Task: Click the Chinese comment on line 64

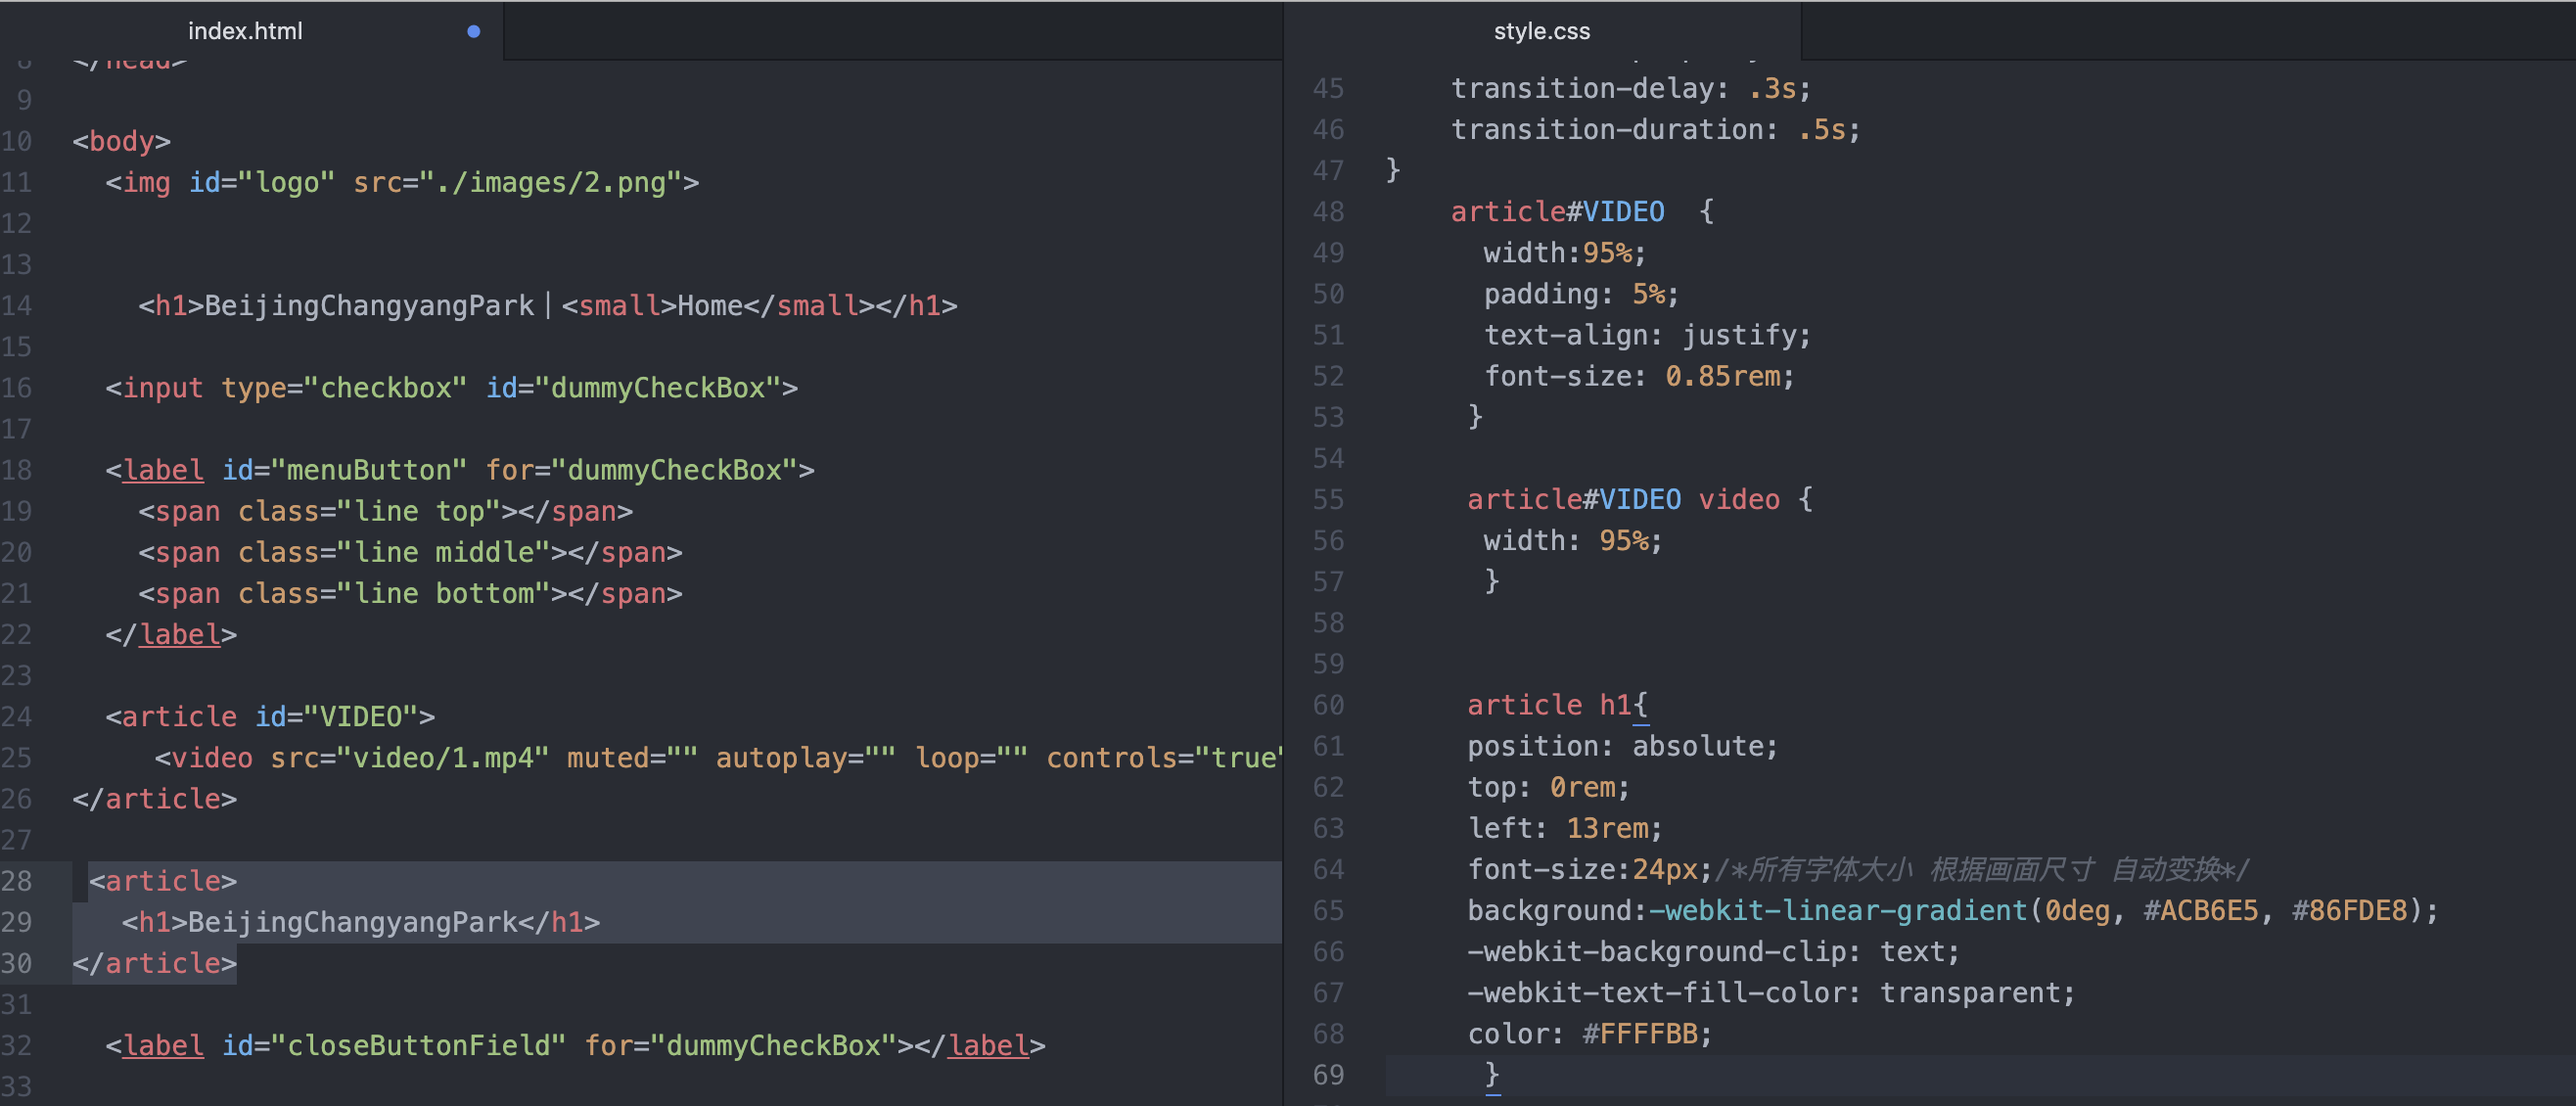Action: 1981,869
